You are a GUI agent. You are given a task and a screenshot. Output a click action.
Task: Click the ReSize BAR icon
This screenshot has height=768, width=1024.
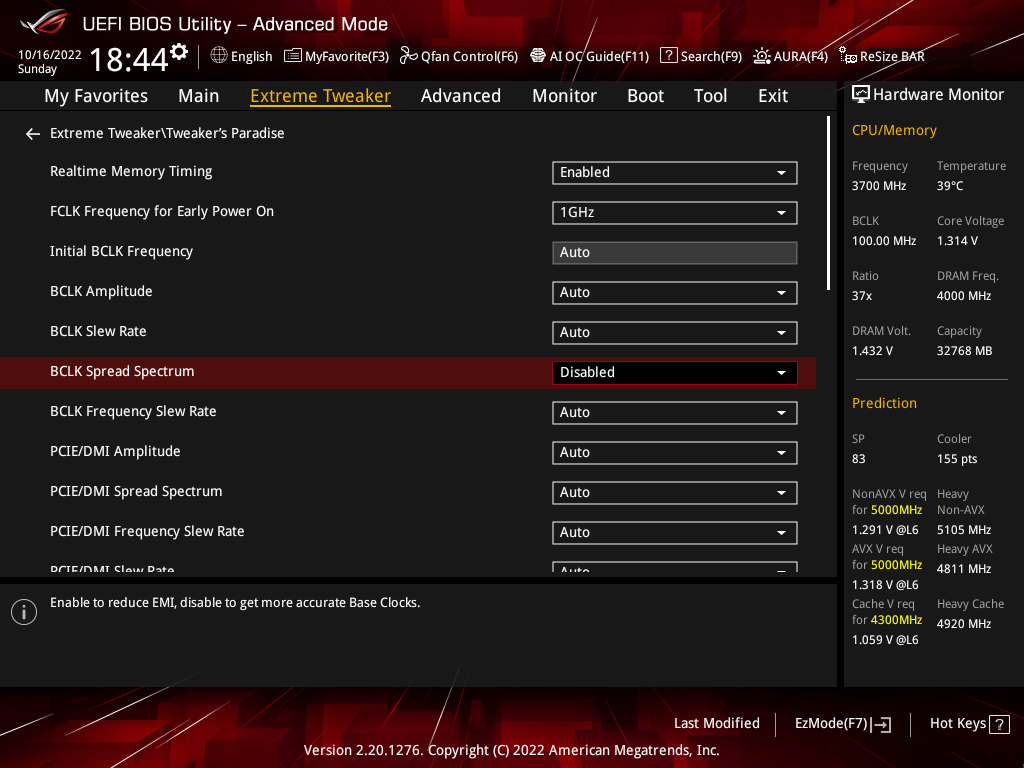[x=848, y=56]
